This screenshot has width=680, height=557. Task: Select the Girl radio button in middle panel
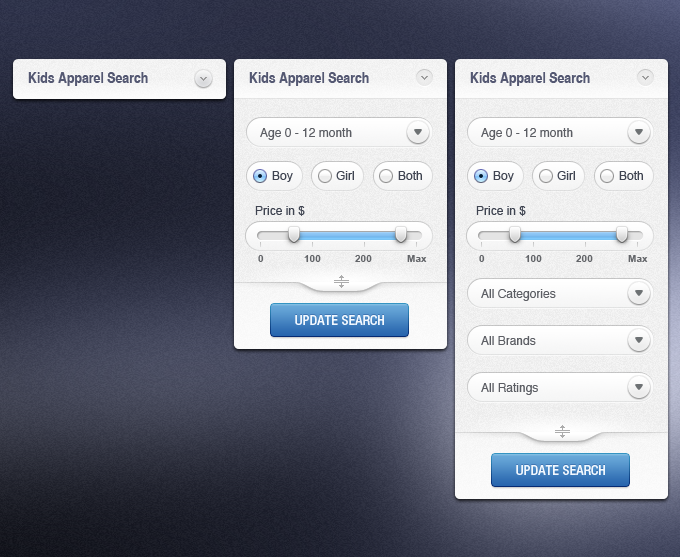(x=325, y=176)
